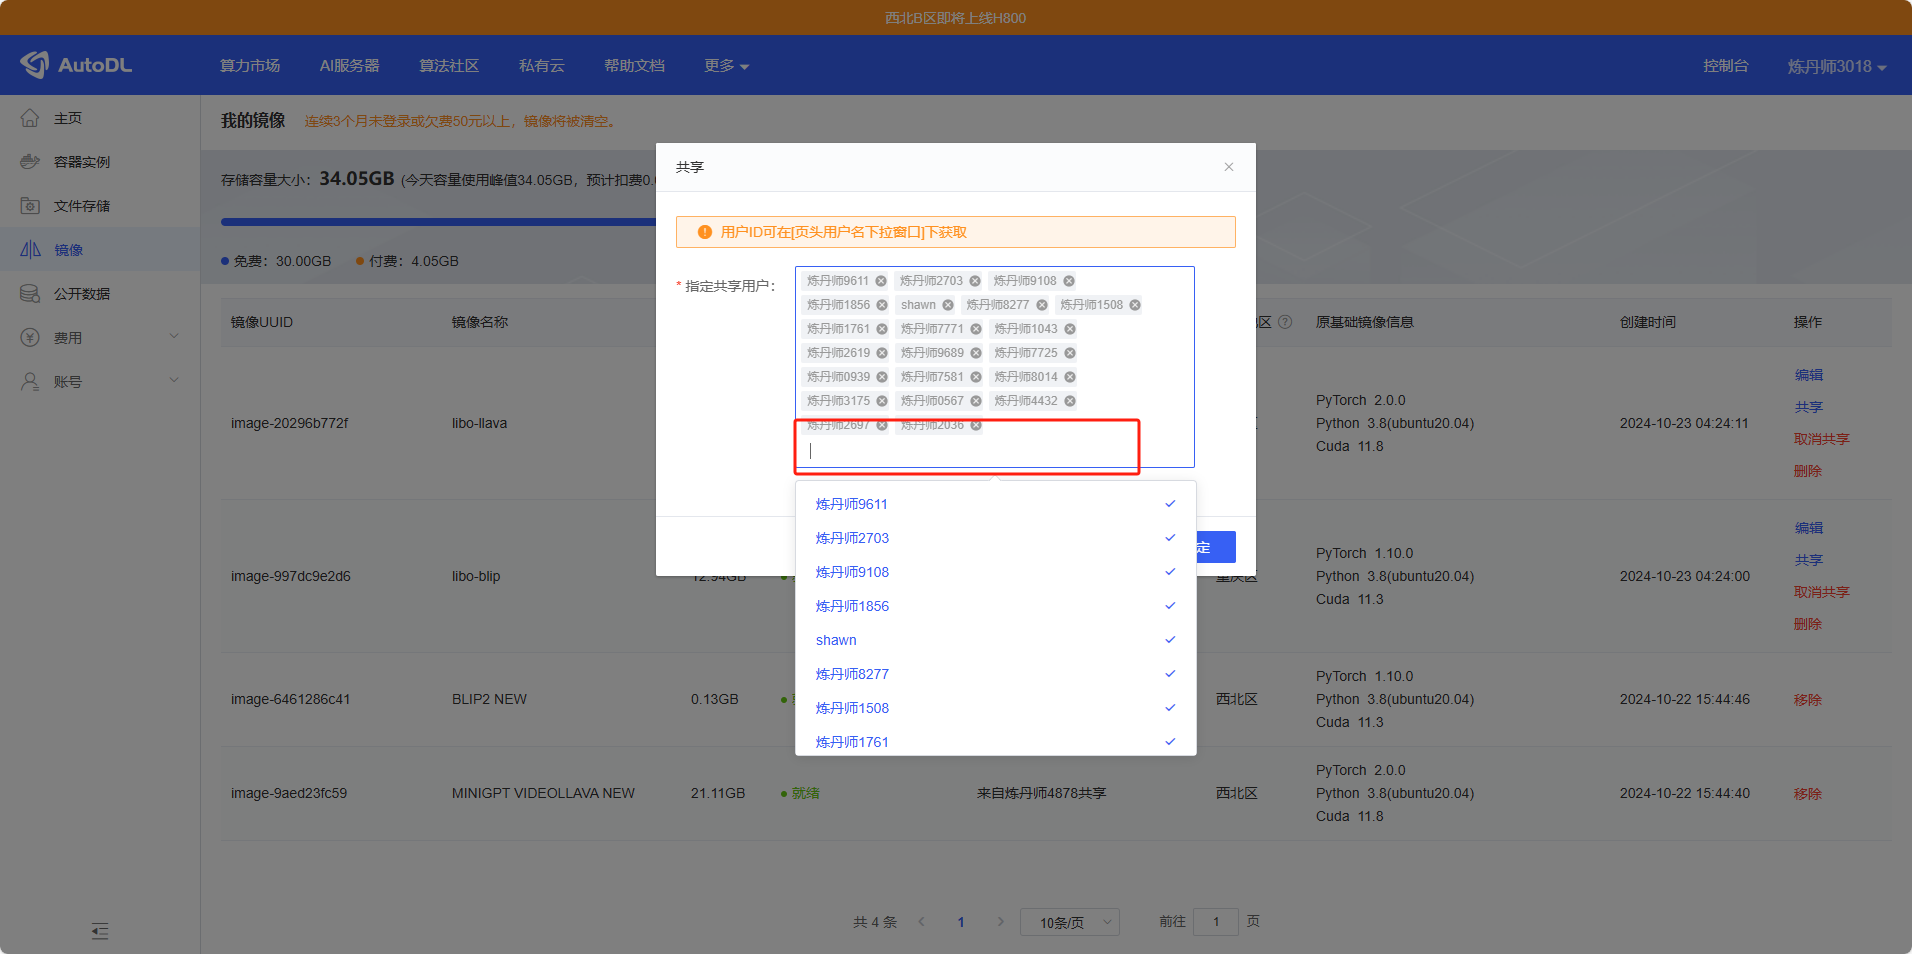1912x954 pixels.
Task: Deselect 炼丹师1761 in the dropdown list
Action: pos(996,741)
